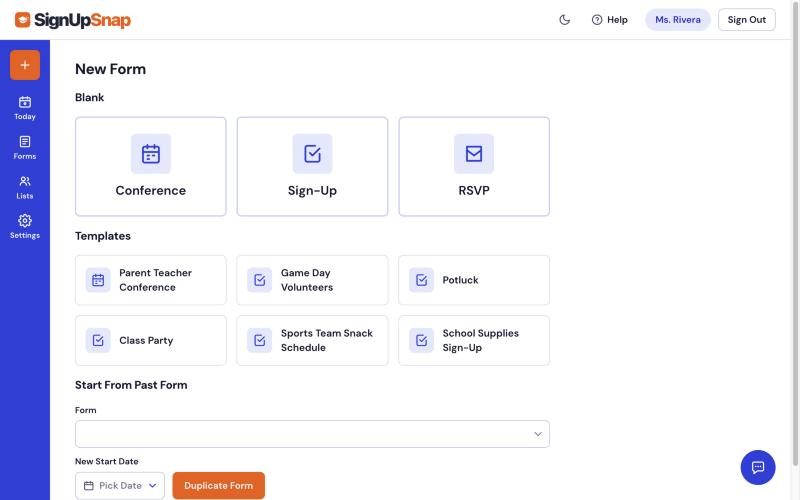Open Today in sidebar
The width and height of the screenshot is (800, 500).
pyautogui.click(x=25, y=108)
